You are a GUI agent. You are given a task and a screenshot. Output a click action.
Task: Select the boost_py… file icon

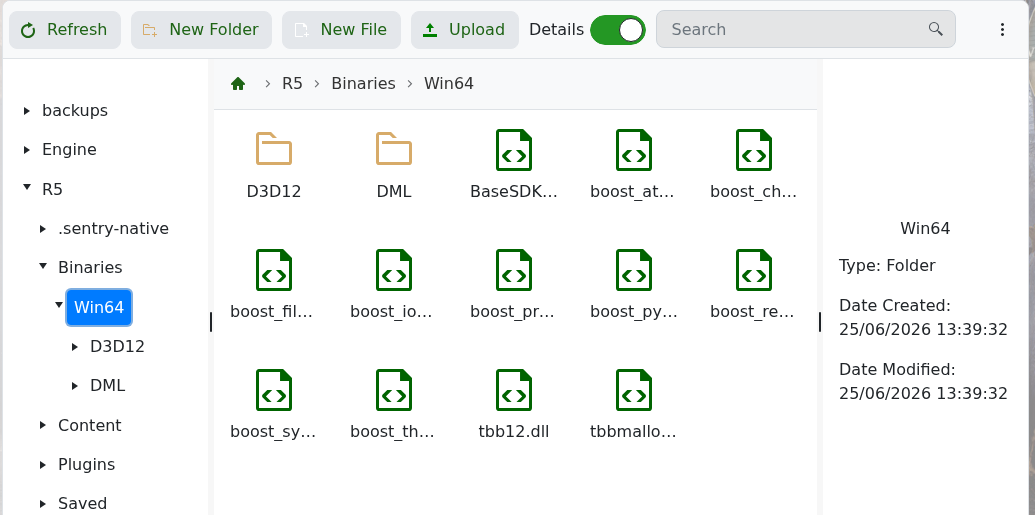[634, 270]
